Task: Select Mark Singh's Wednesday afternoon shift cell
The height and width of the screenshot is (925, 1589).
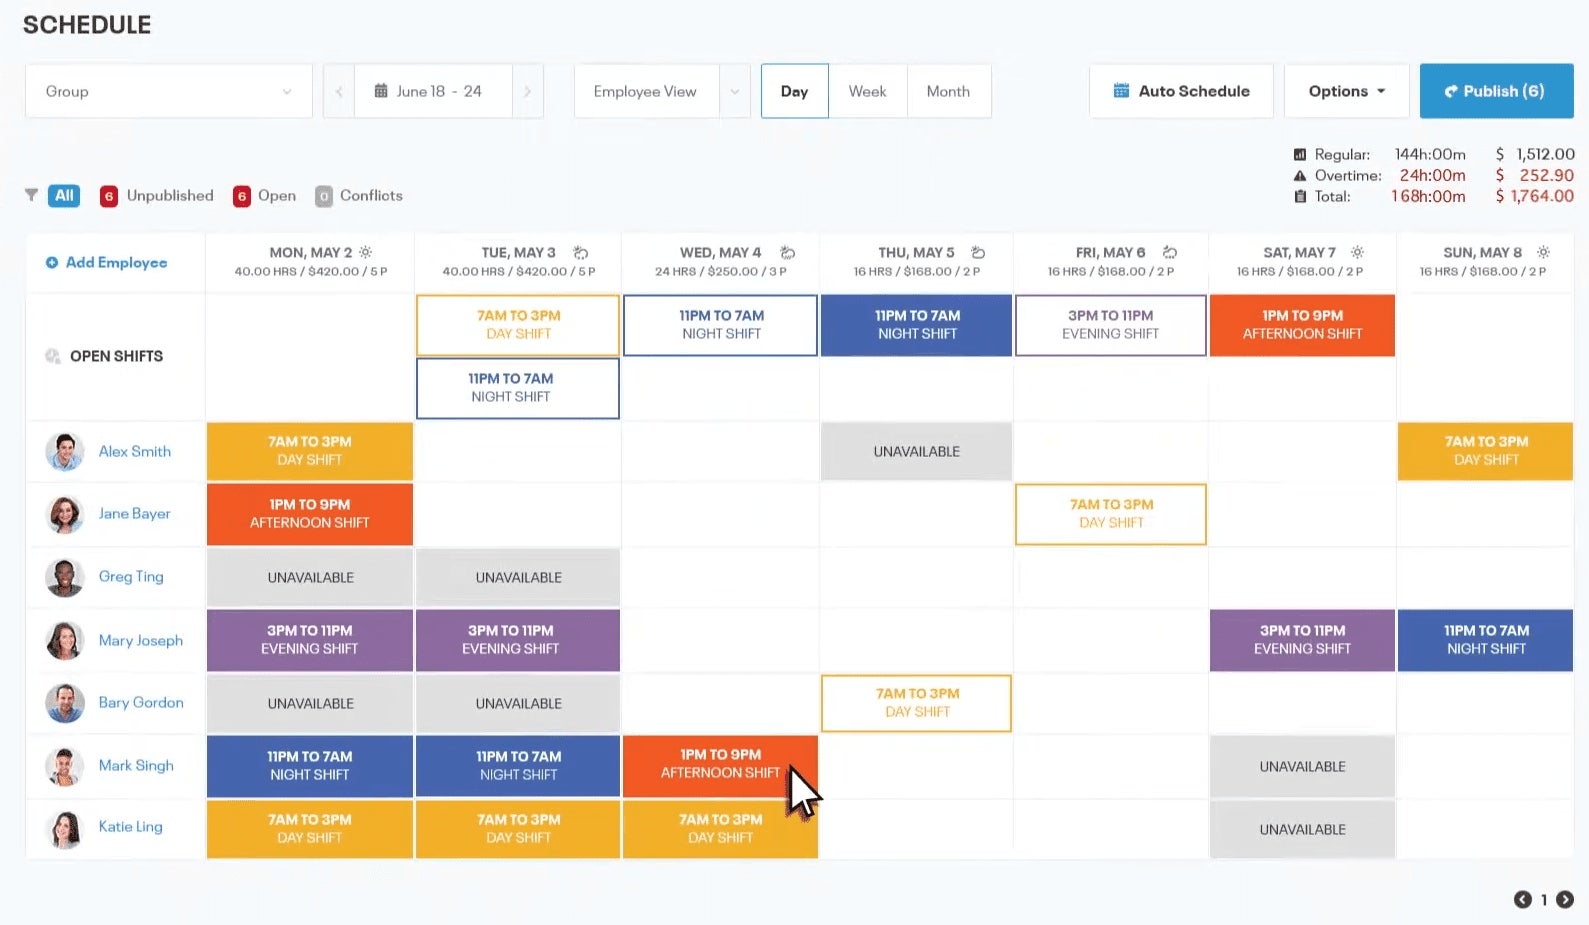Action: coord(720,765)
